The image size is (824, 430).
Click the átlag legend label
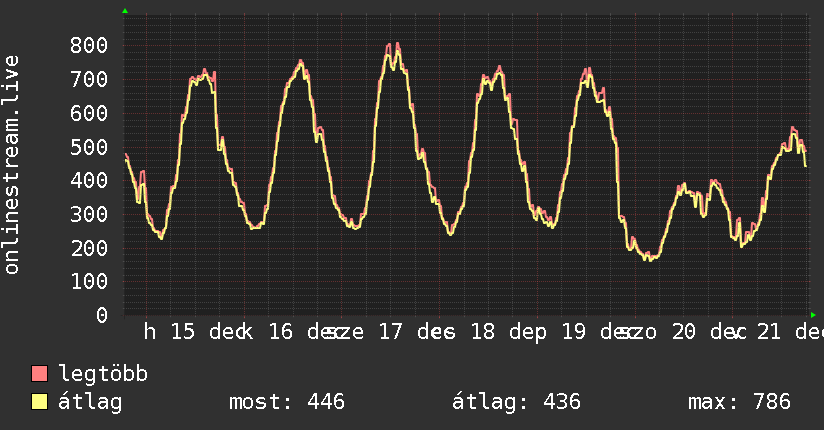click(x=90, y=402)
